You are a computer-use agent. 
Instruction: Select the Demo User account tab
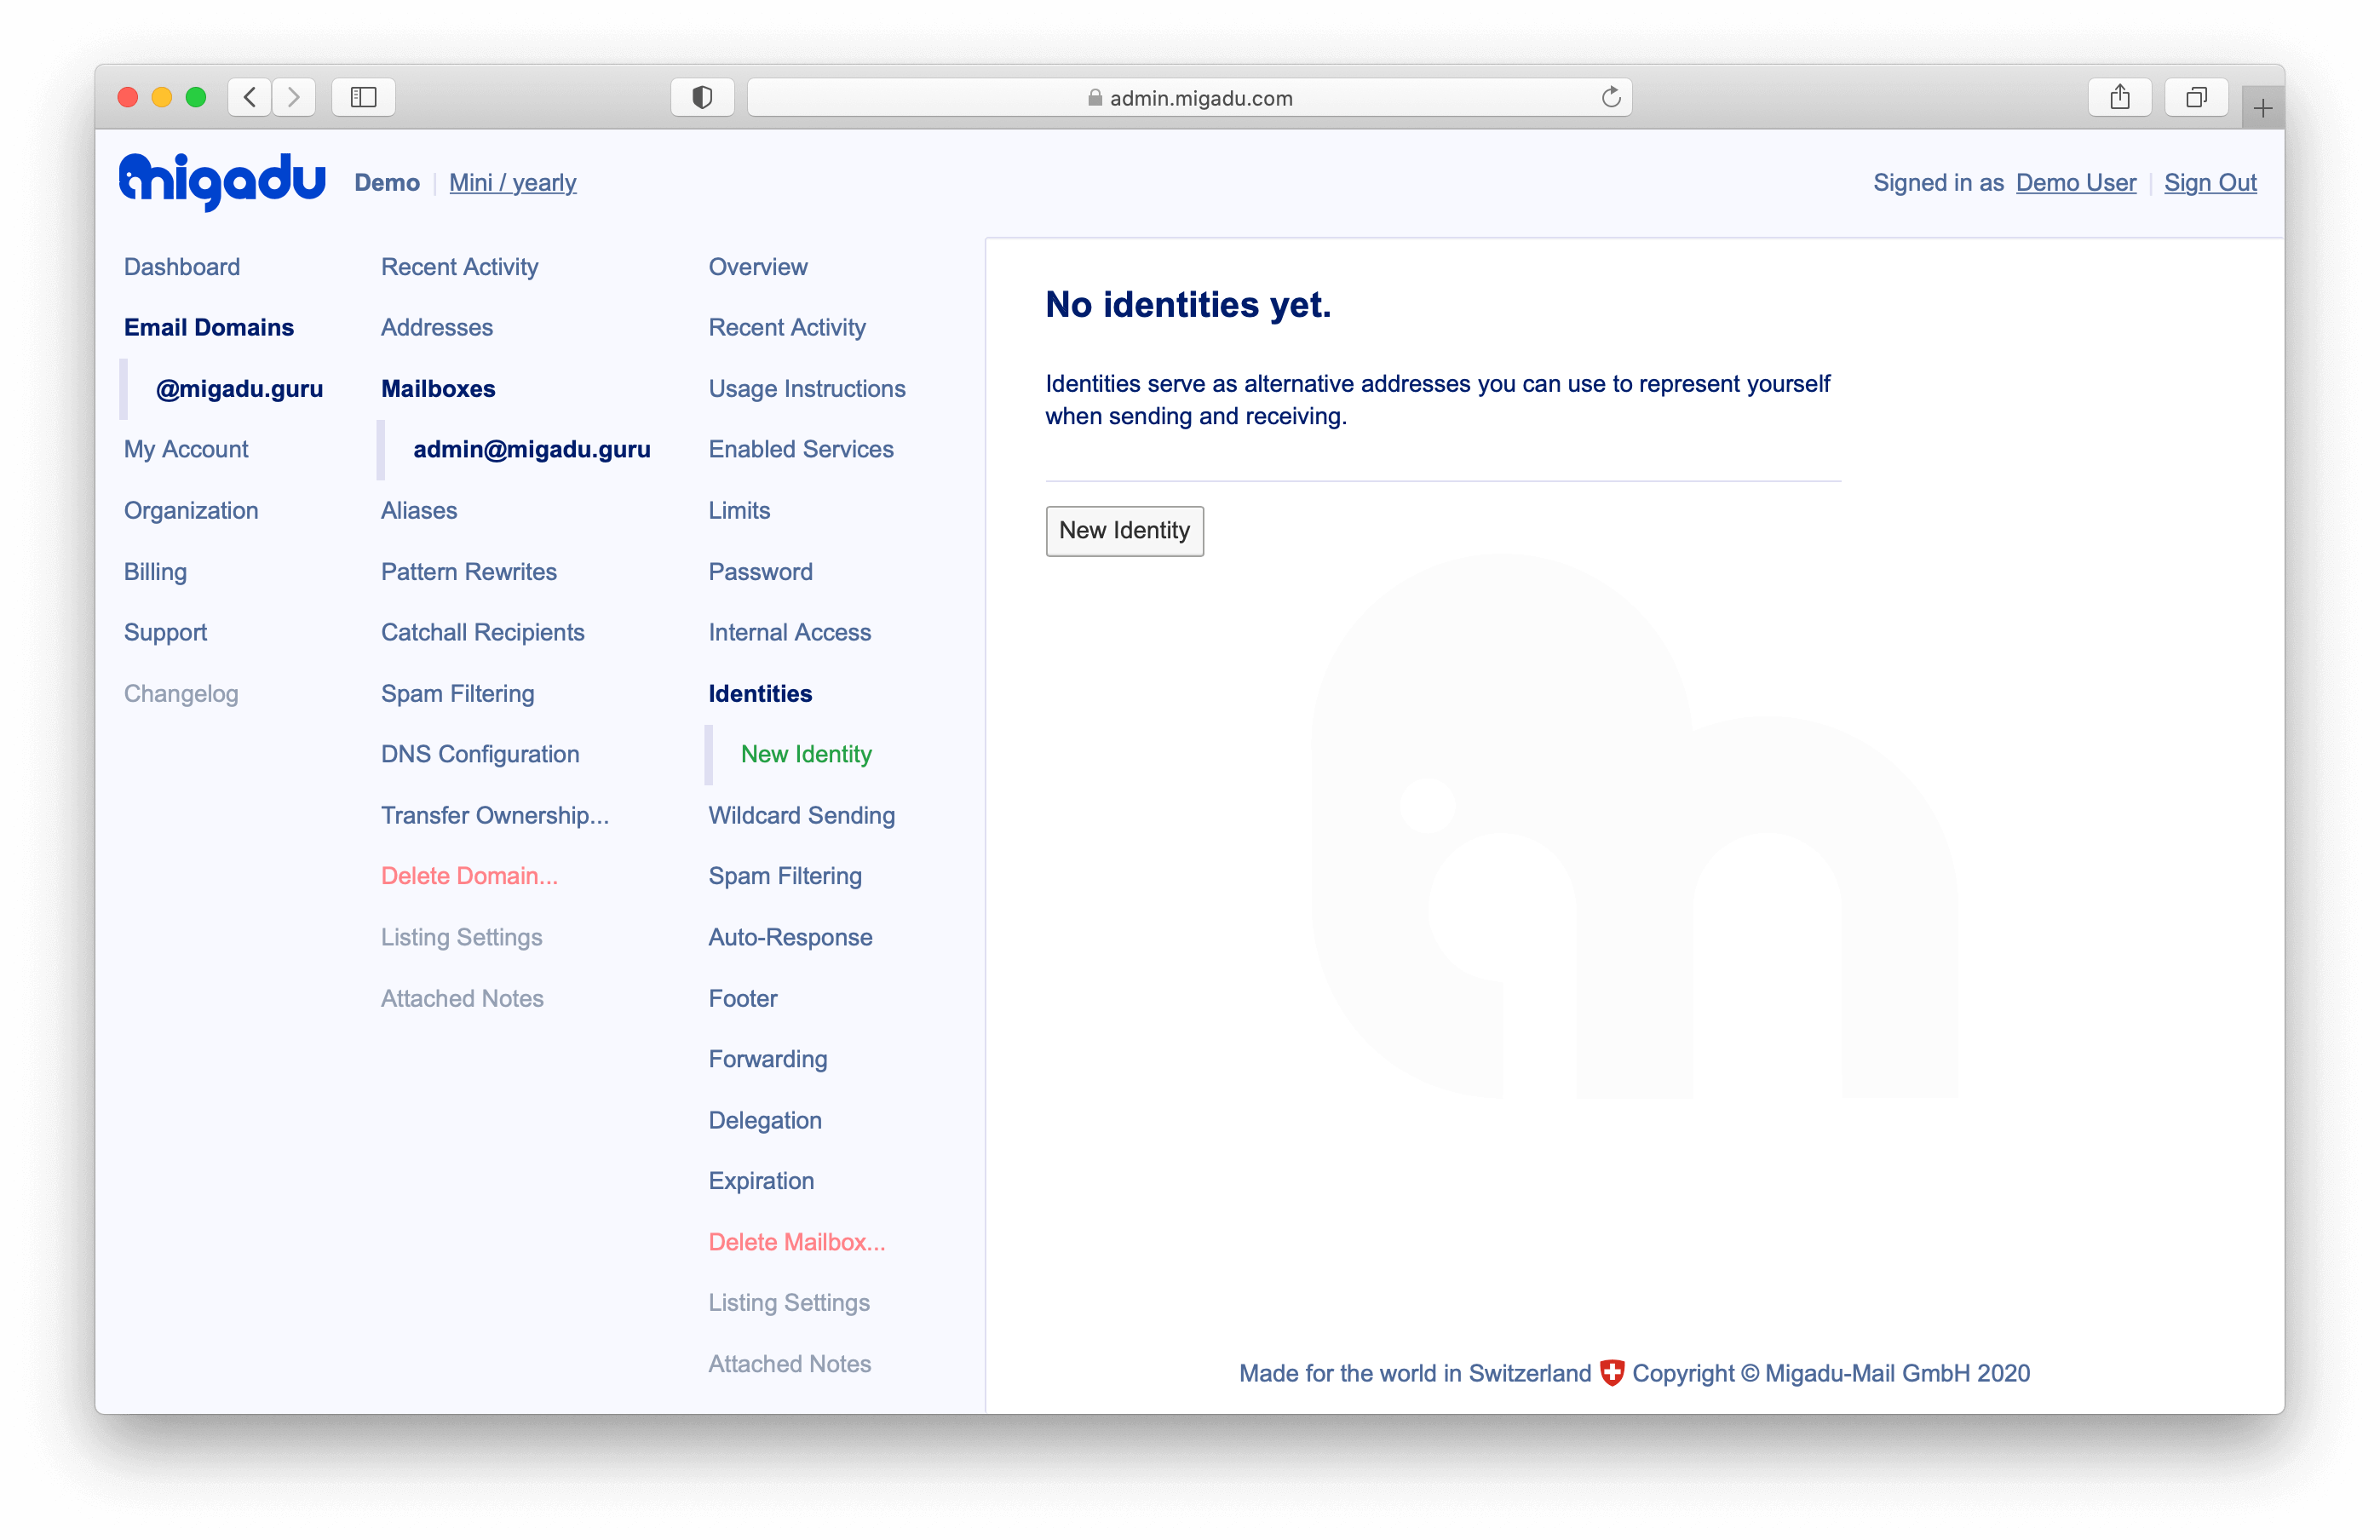2077,182
